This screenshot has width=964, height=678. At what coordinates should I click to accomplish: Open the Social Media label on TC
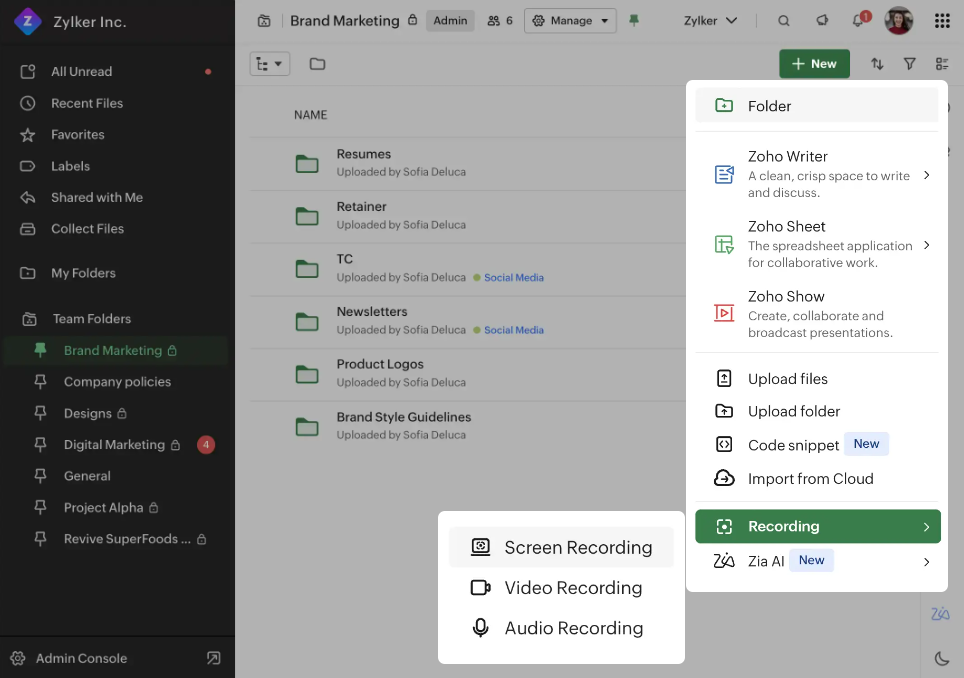[513, 278]
